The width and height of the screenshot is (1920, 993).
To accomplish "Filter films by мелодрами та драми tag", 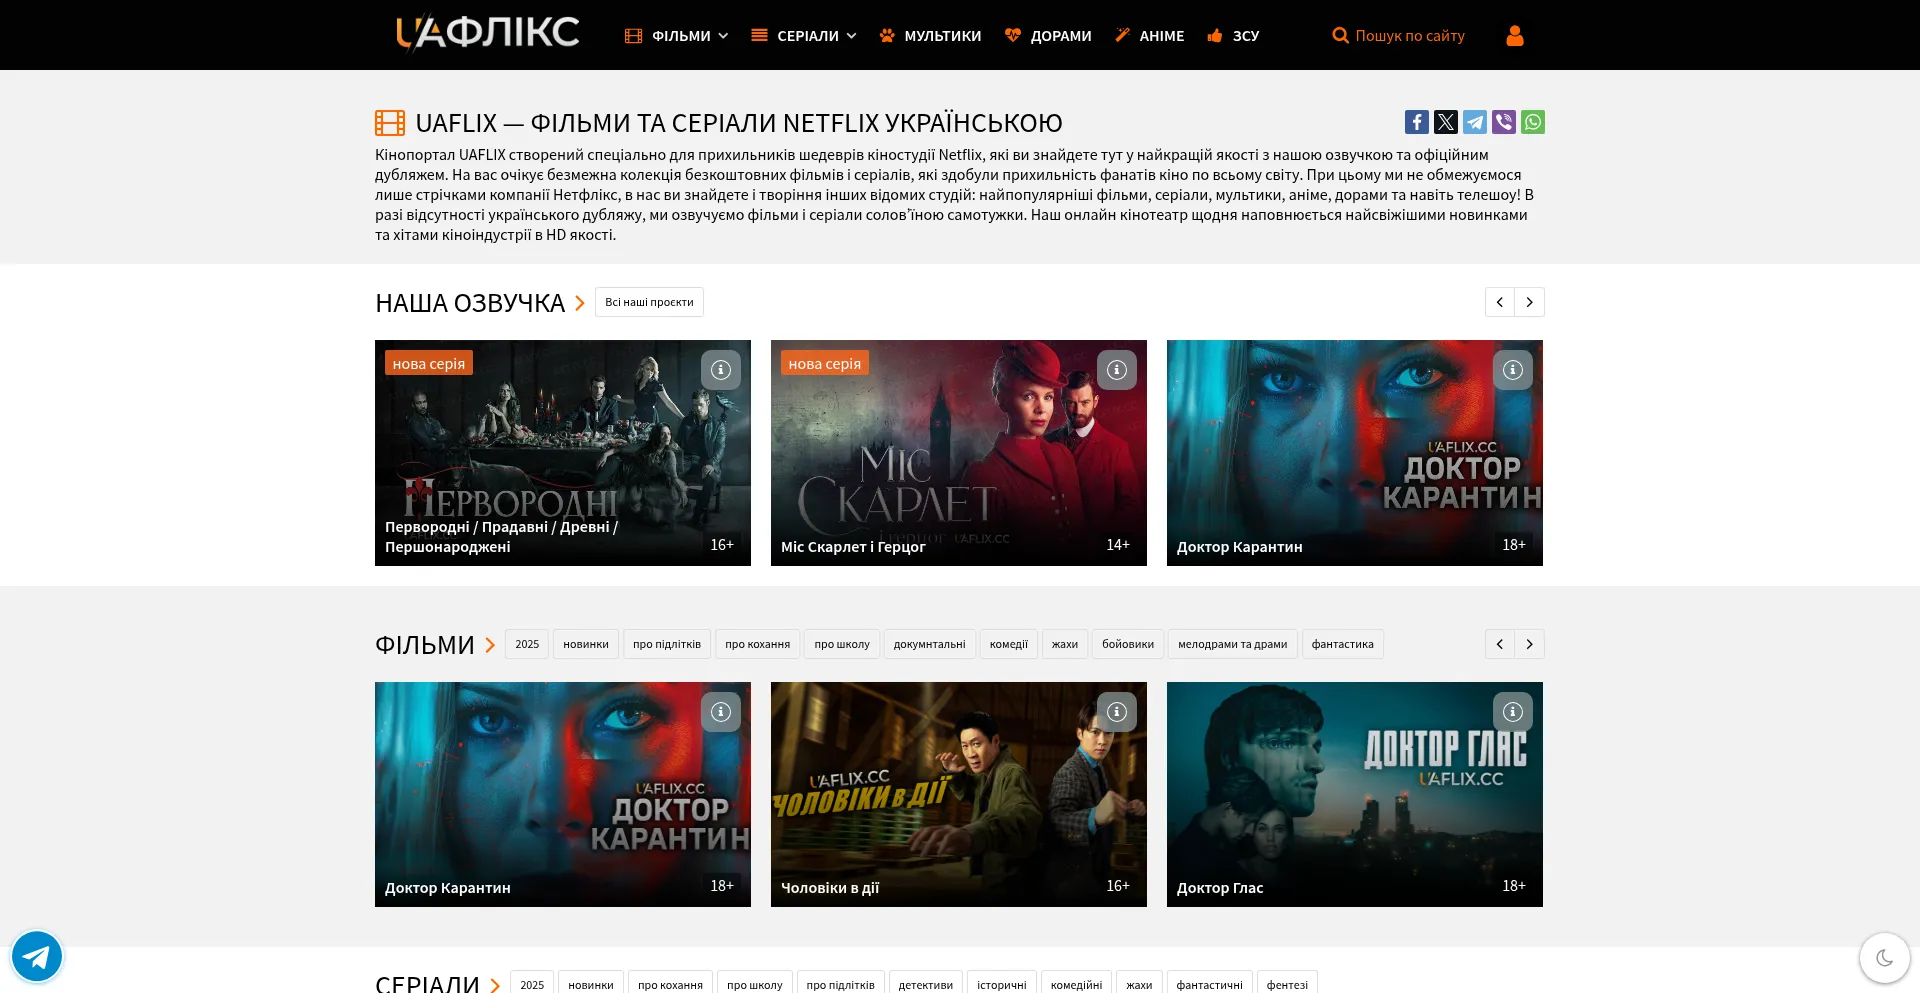I will click(x=1233, y=644).
